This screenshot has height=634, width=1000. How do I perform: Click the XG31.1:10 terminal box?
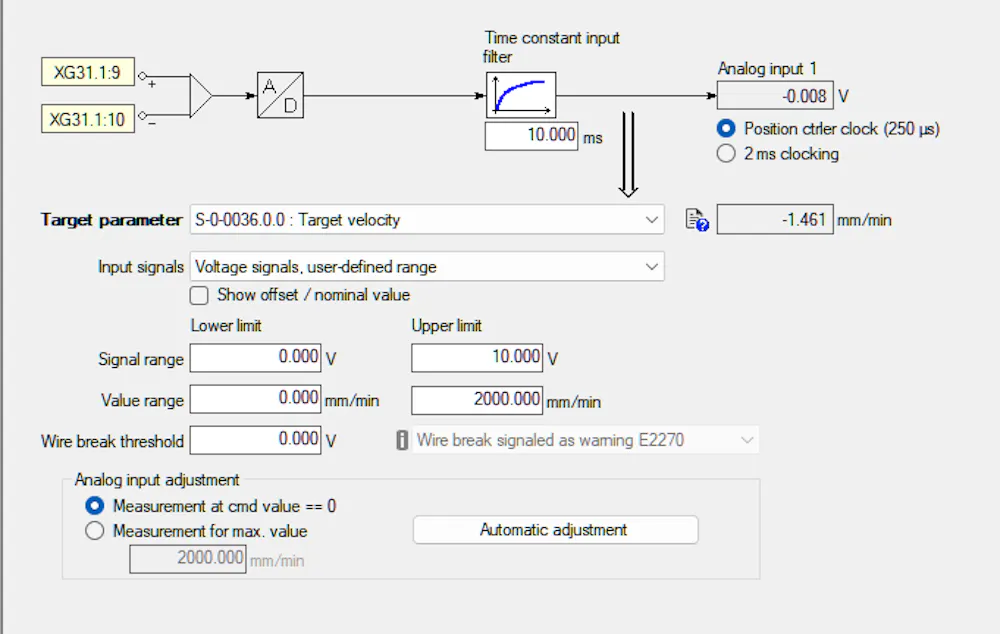[88, 119]
